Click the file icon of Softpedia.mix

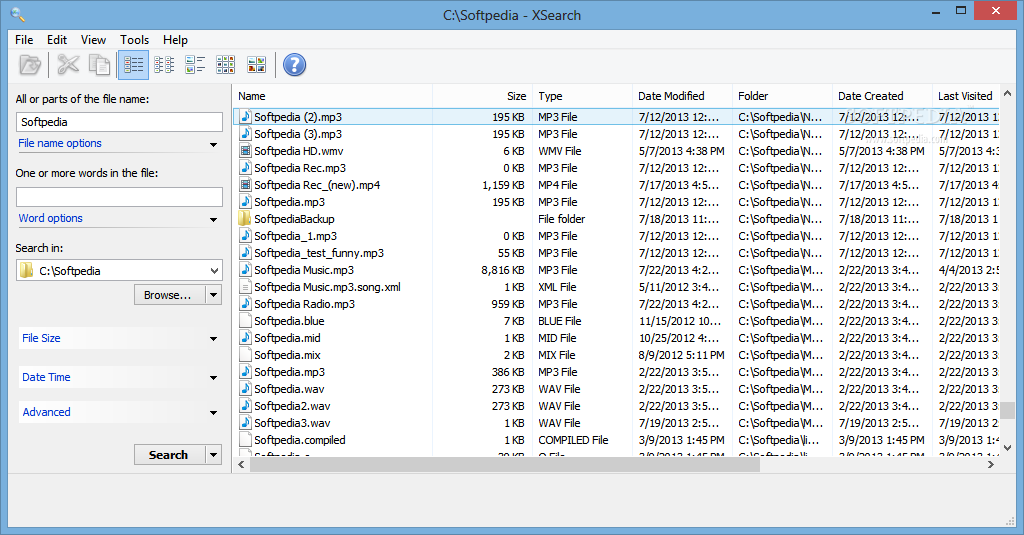246,354
